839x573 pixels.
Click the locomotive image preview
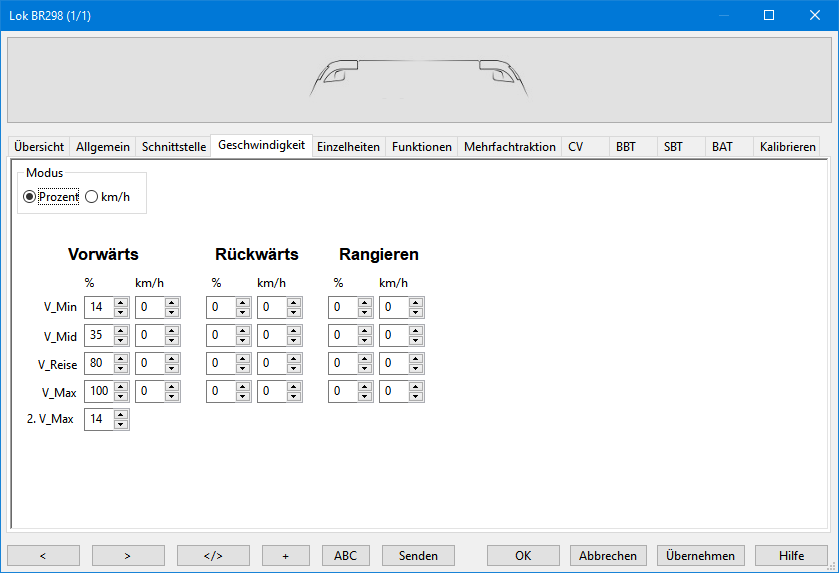point(419,80)
